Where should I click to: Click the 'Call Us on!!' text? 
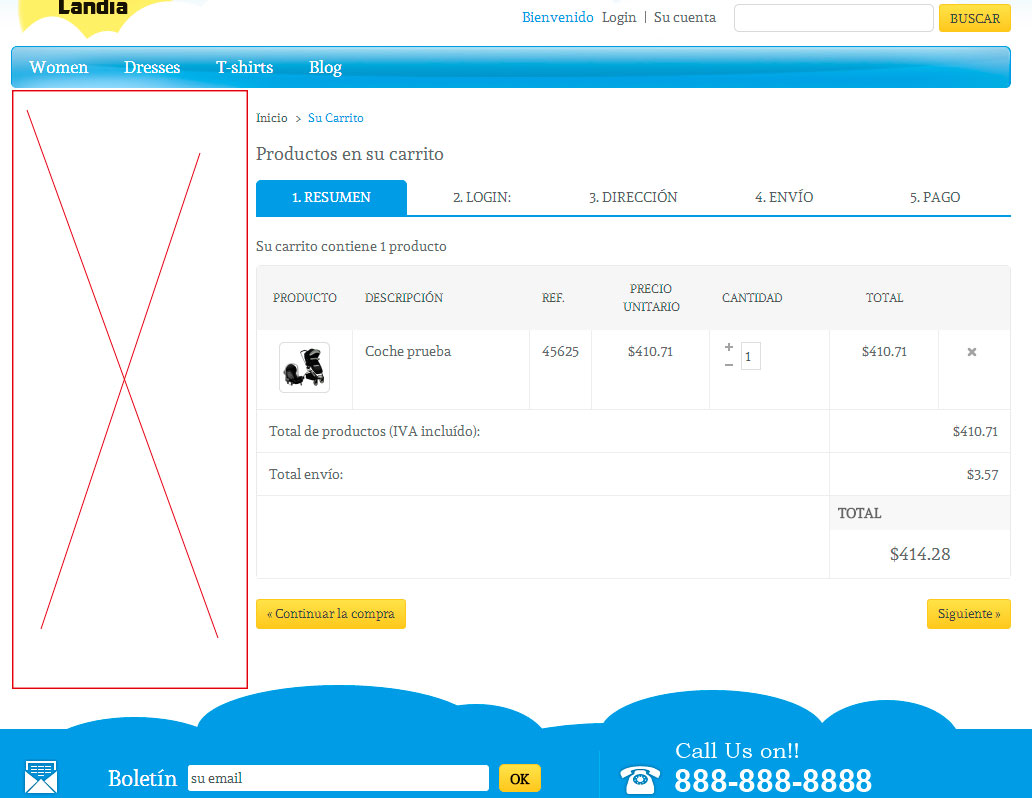pos(737,751)
